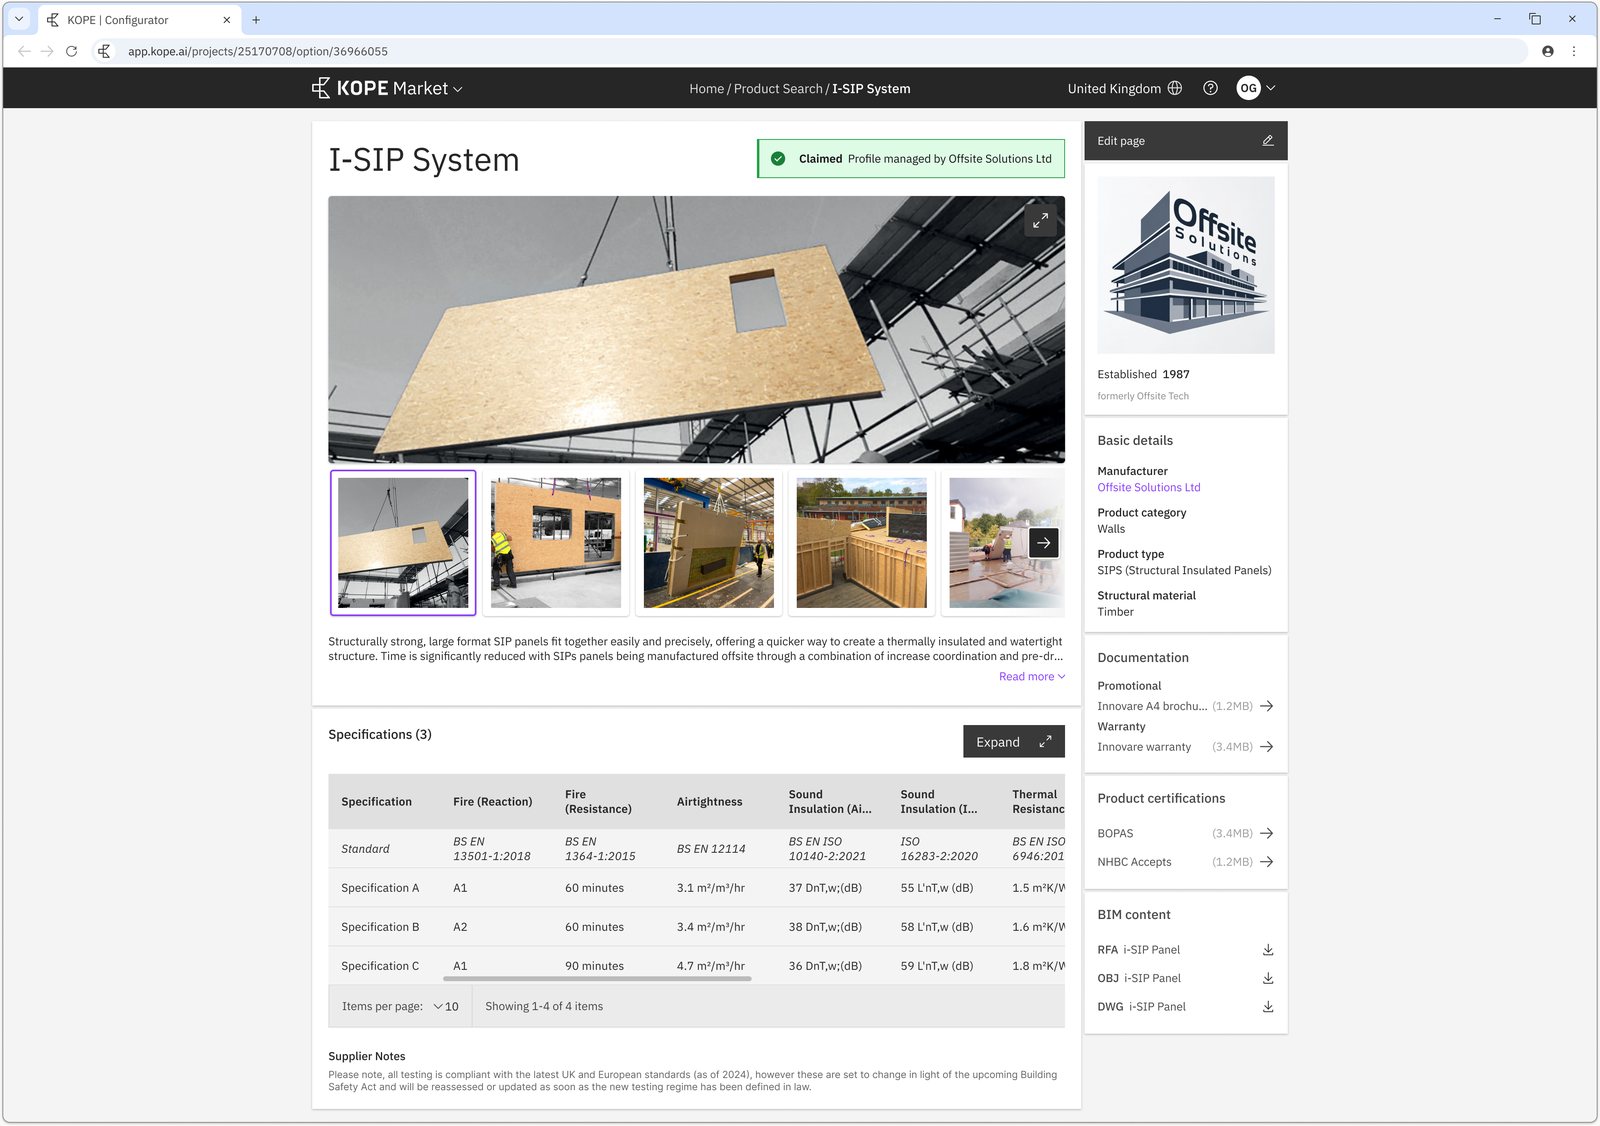This screenshot has height=1126, width=1600.
Task: Click the browser profile icon
Action: pos(1548,51)
